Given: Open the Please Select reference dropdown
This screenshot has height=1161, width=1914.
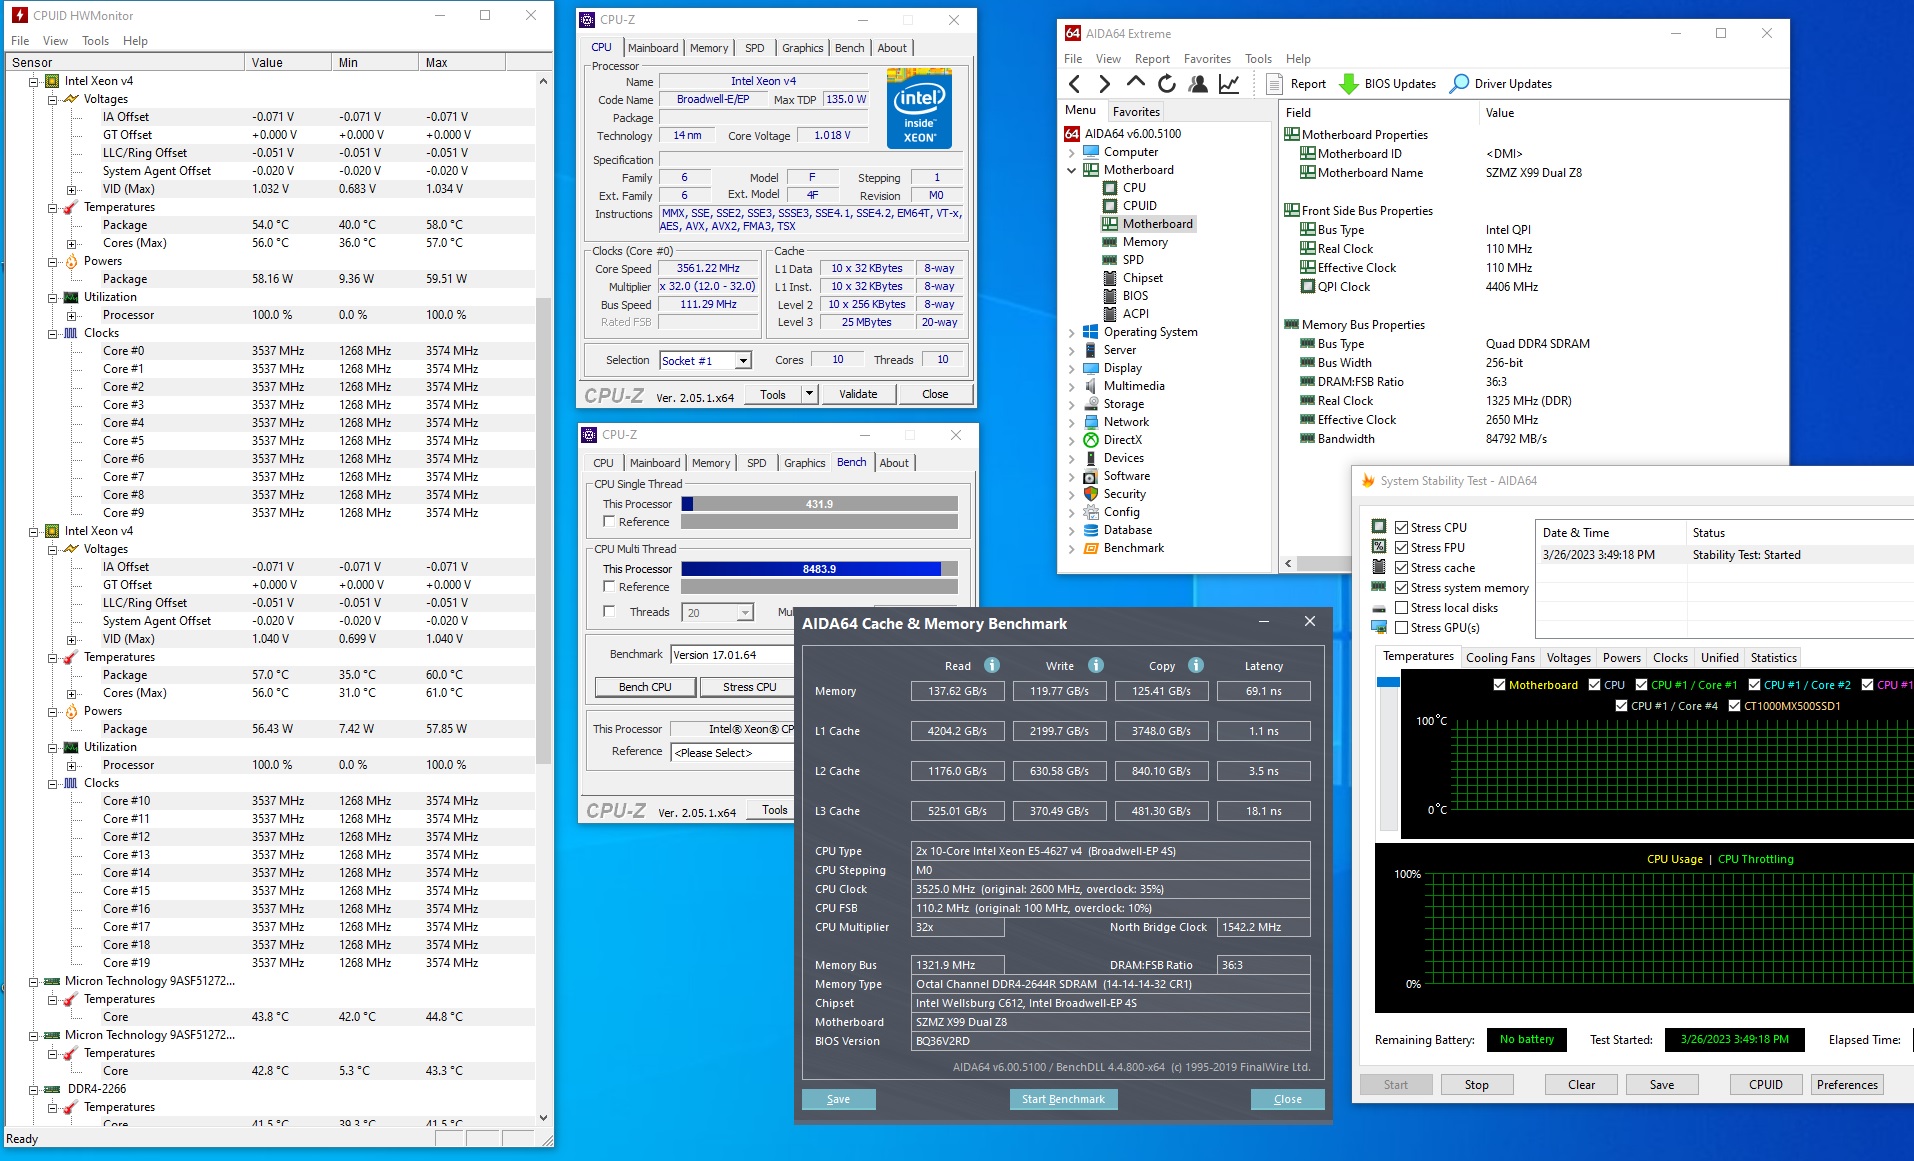Looking at the screenshot, I should click(732, 753).
